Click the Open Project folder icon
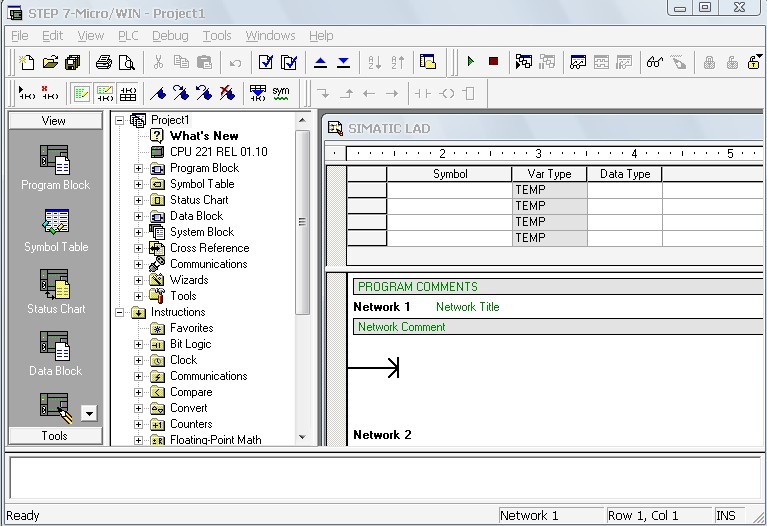 pos(50,62)
